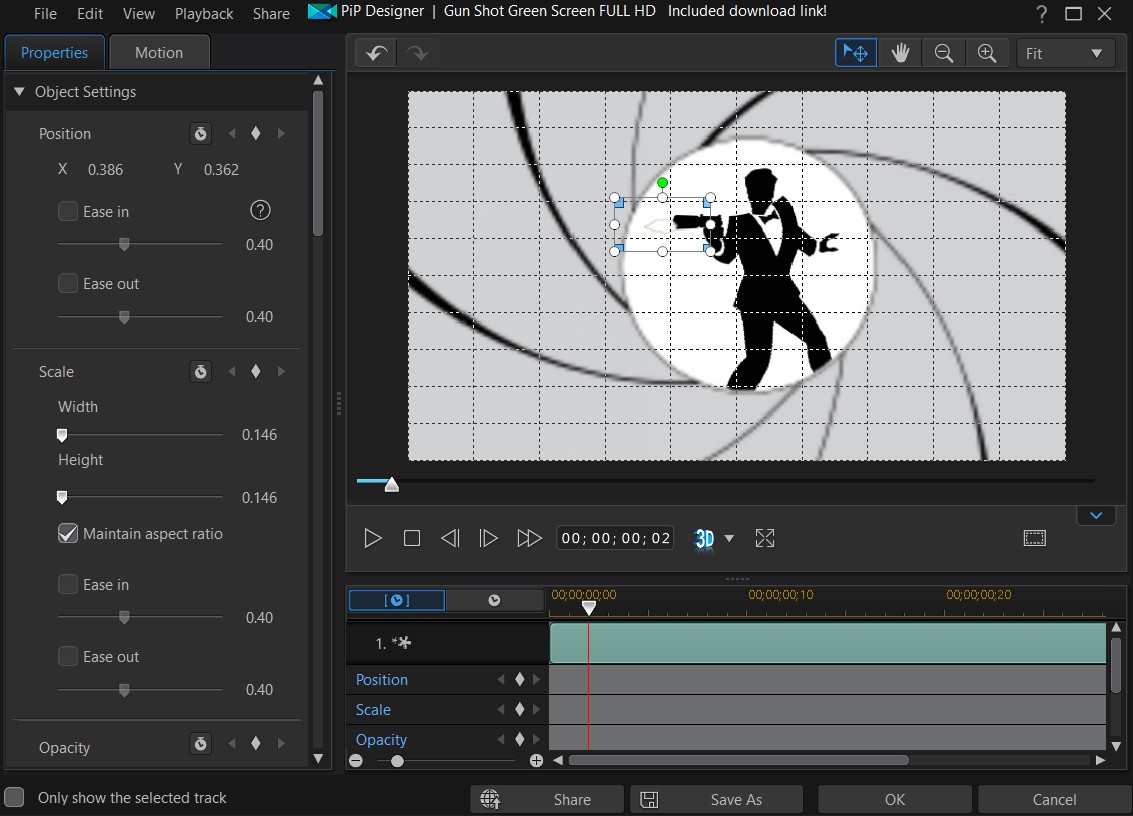Screen dimensions: 1133x816
Task: Open the View menu
Action: click(139, 14)
